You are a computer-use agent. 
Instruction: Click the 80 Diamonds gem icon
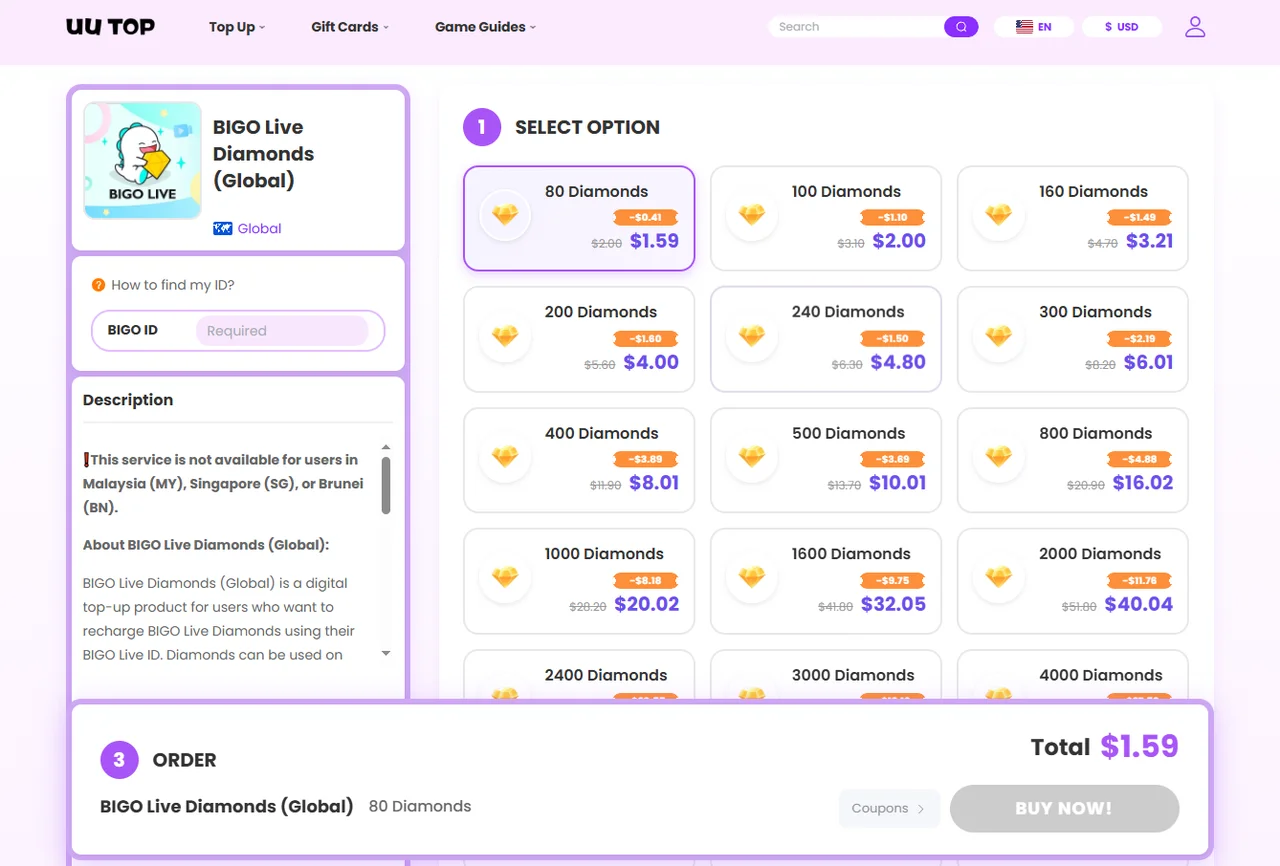pyautogui.click(x=505, y=215)
